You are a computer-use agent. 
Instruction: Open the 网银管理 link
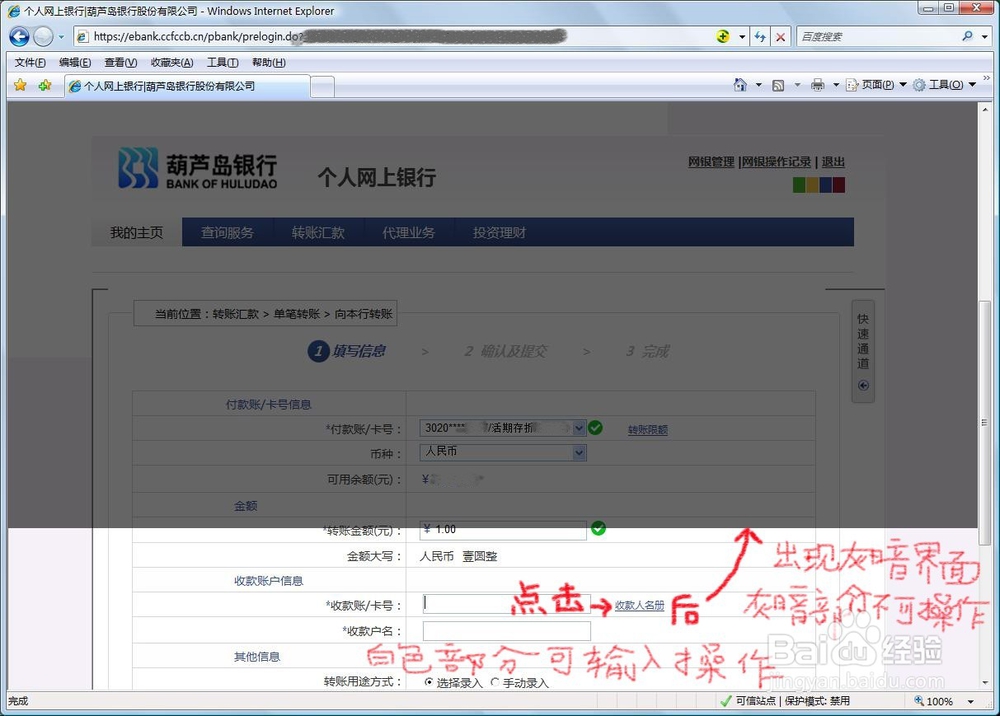click(711, 162)
